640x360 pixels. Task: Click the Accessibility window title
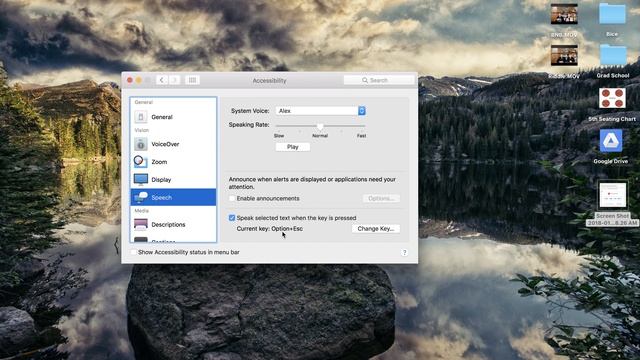269,80
